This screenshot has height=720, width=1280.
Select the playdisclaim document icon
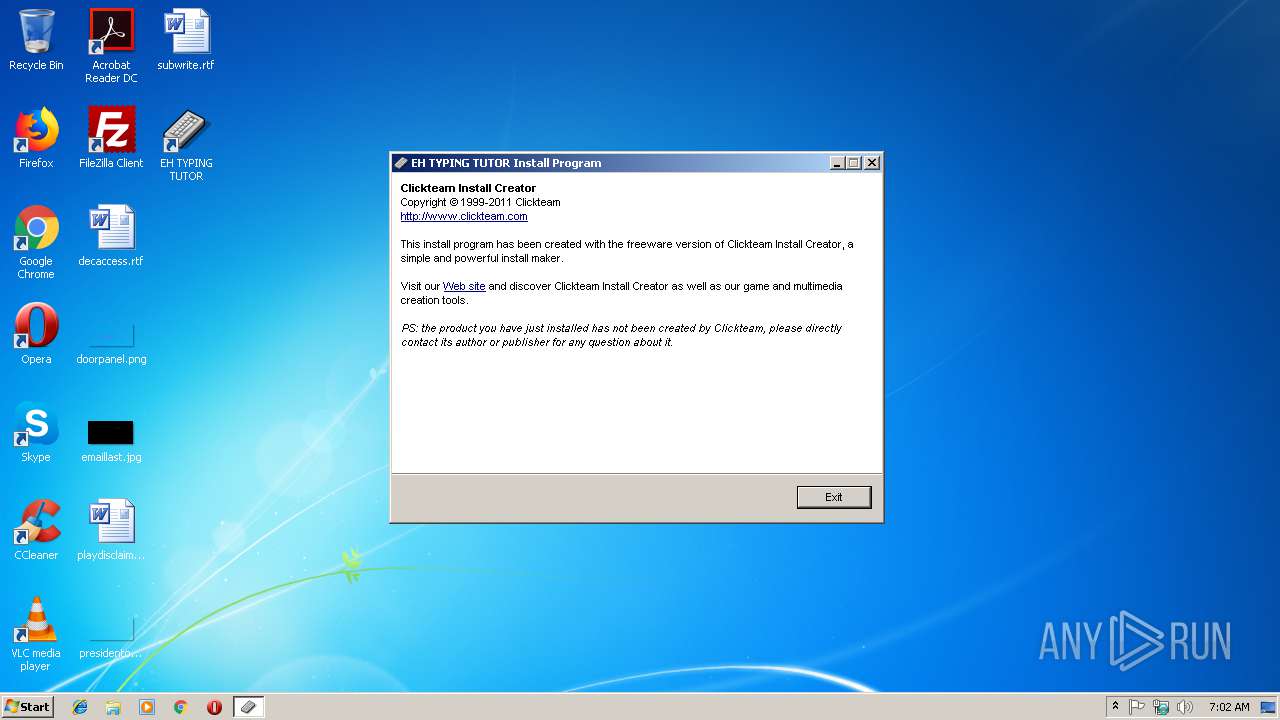(111, 530)
